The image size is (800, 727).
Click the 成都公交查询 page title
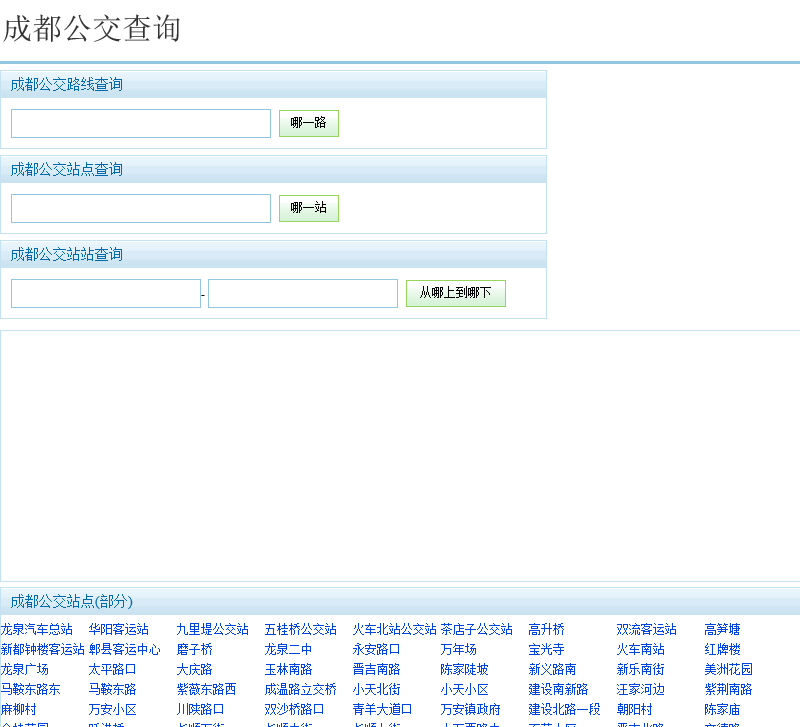point(92,29)
